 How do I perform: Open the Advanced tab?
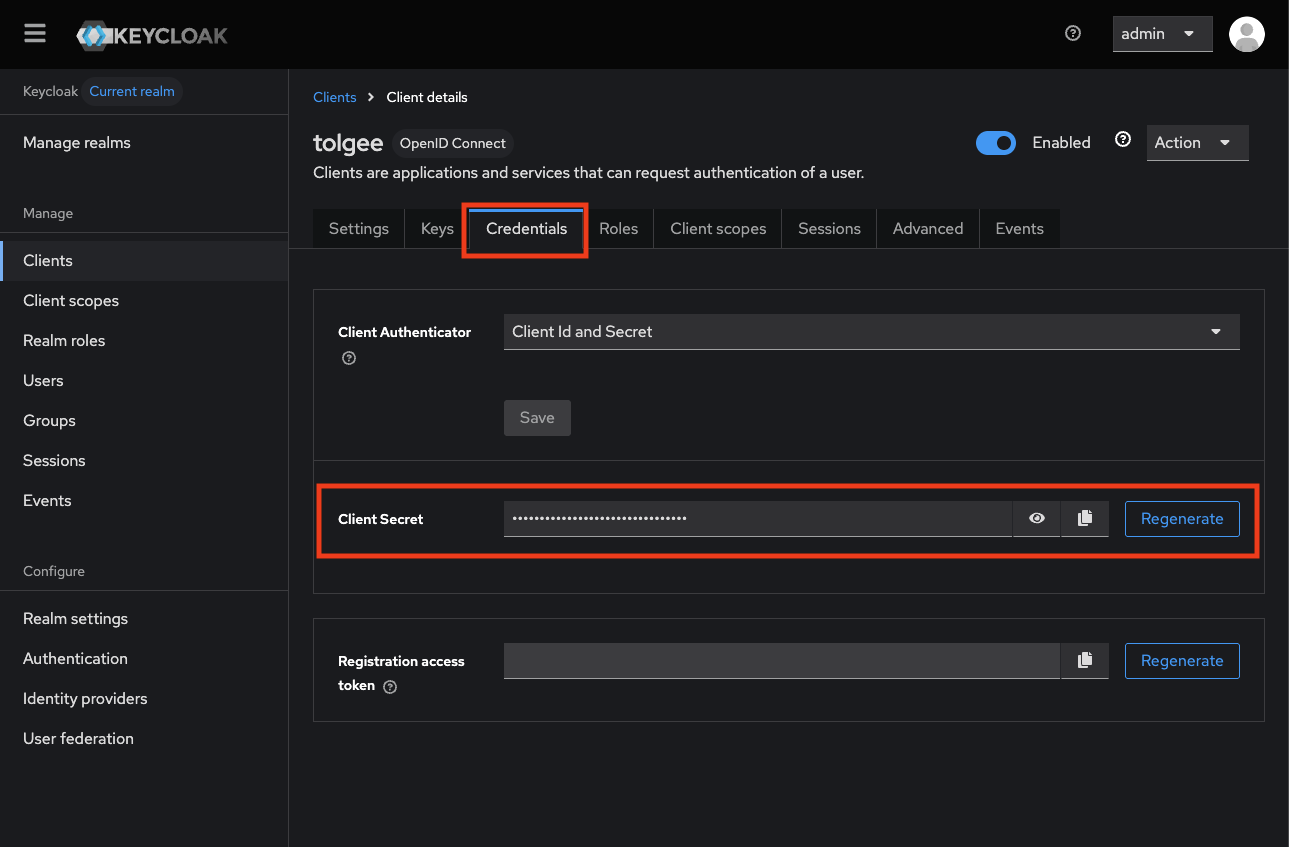(x=927, y=229)
